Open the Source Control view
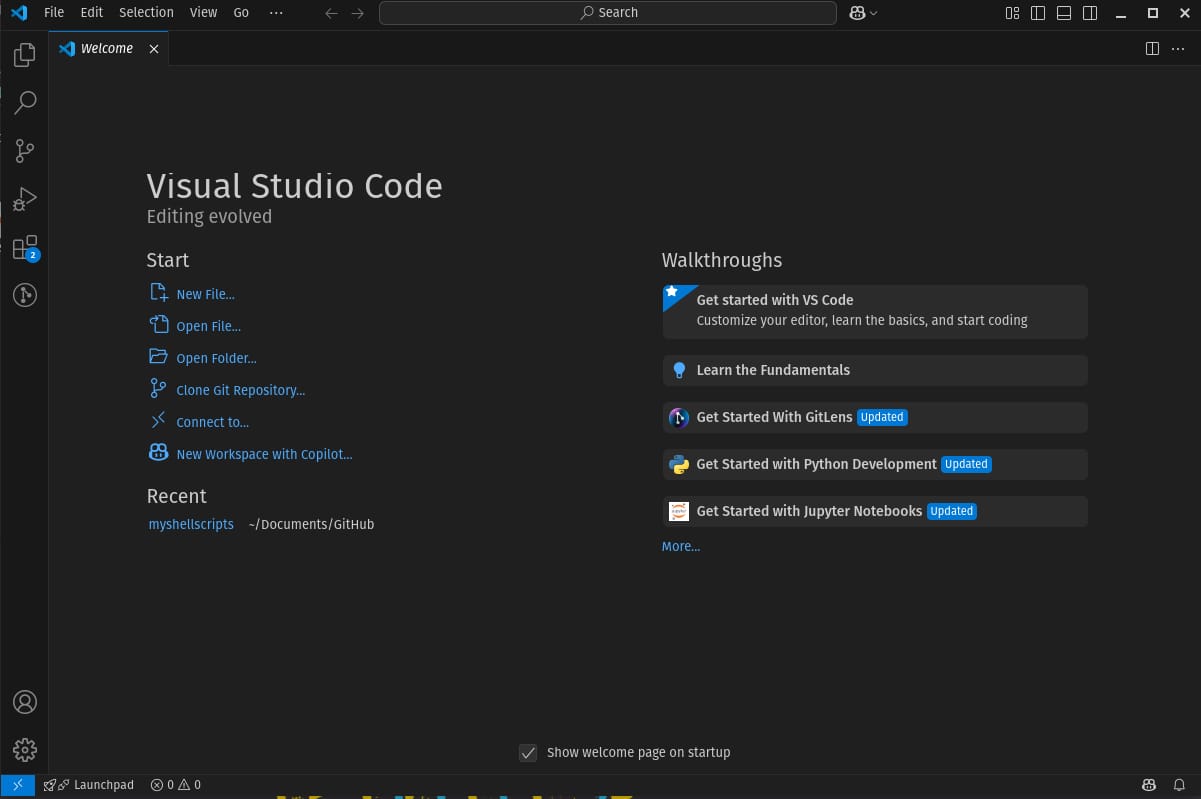1201x799 pixels. pyautogui.click(x=24, y=151)
